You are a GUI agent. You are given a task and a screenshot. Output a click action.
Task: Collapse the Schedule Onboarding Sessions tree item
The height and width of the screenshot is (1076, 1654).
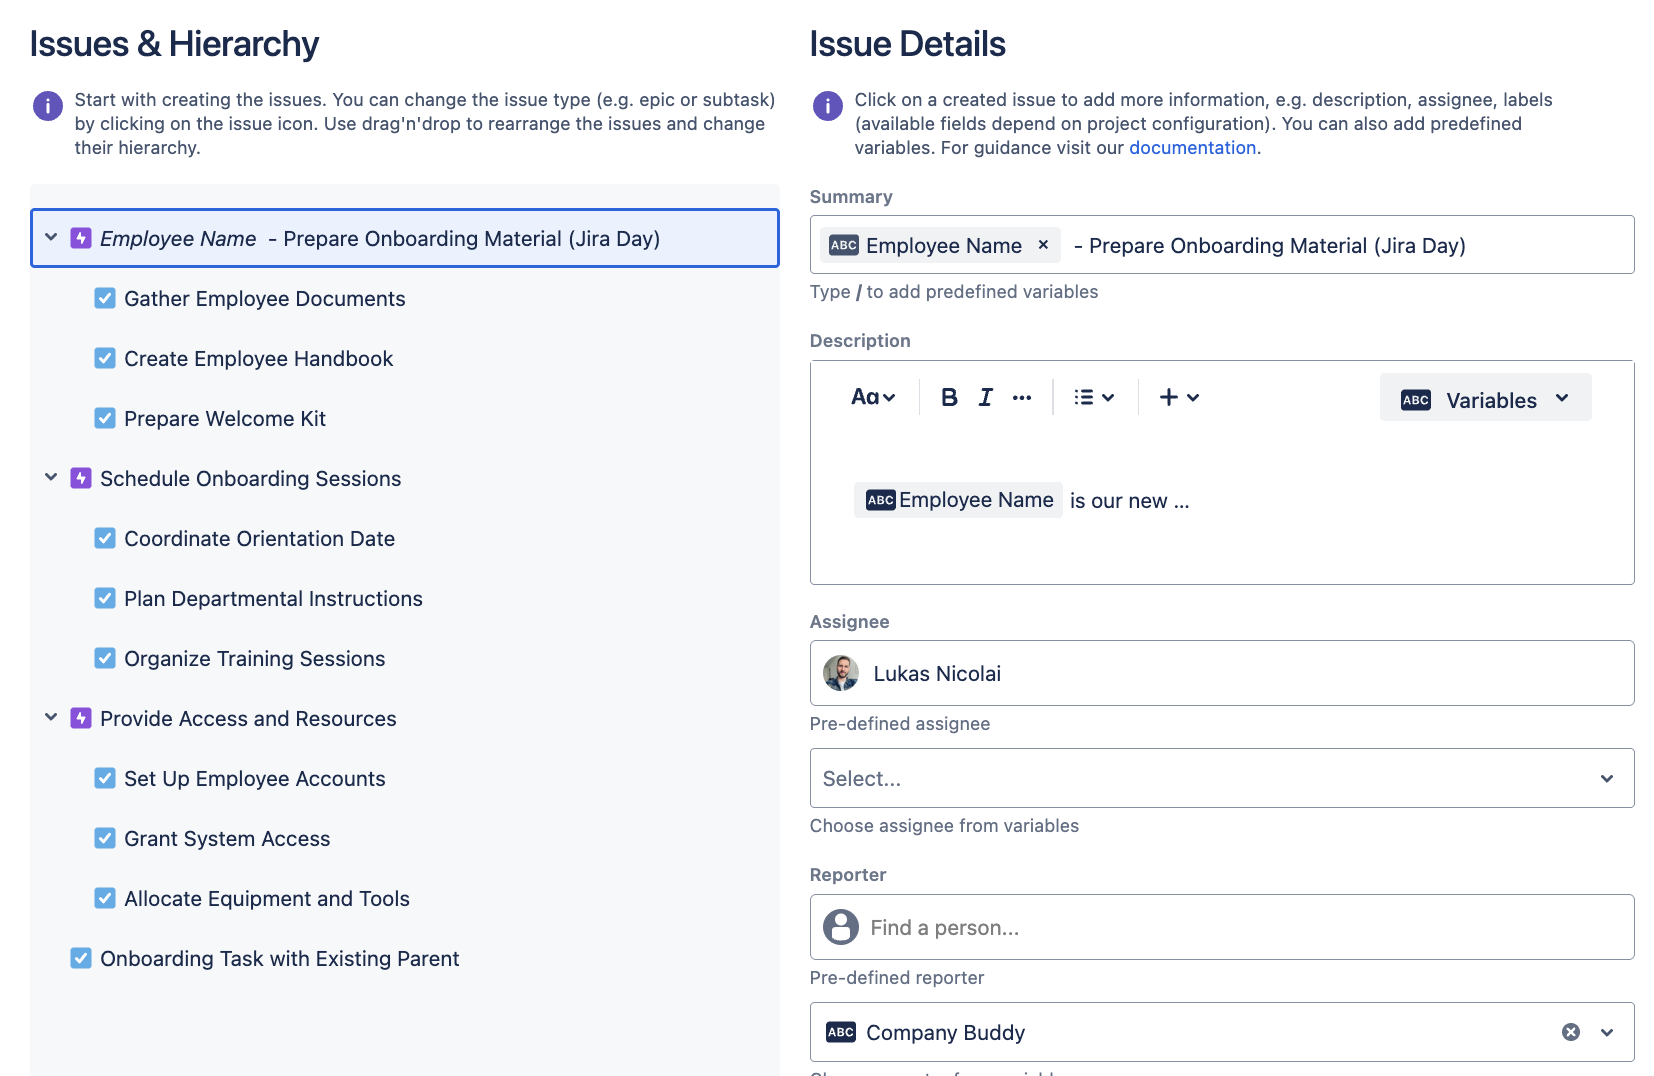pos(50,478)
